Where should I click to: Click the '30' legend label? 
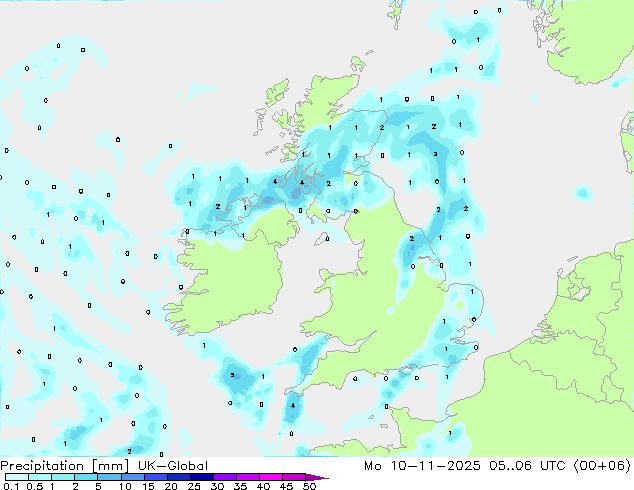(x=217, y=486)
